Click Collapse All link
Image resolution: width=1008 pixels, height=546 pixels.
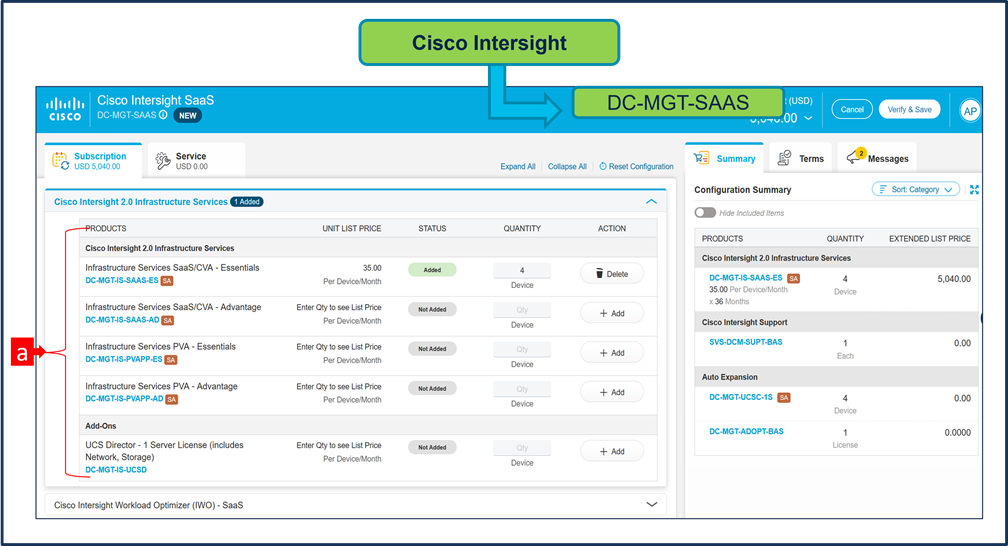pos(567,167)
